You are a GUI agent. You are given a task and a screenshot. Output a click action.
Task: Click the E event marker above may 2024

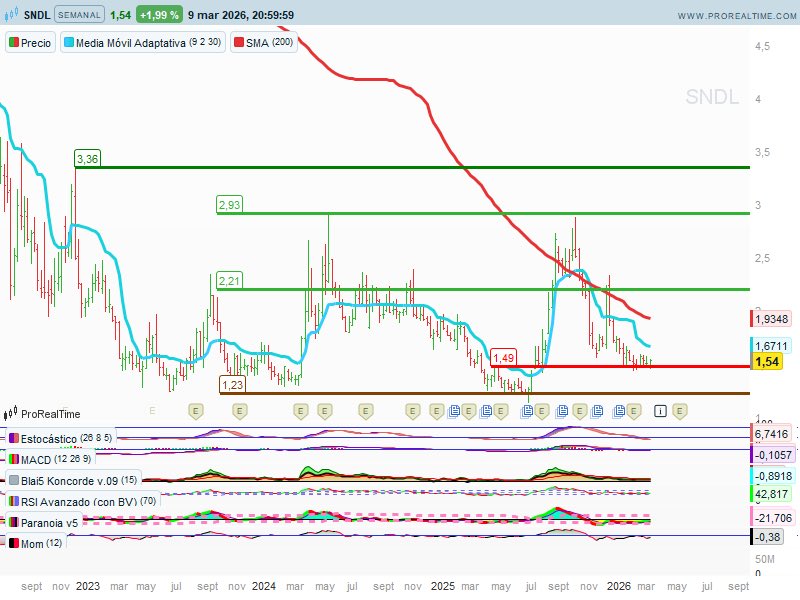click(x=324, y=411)
